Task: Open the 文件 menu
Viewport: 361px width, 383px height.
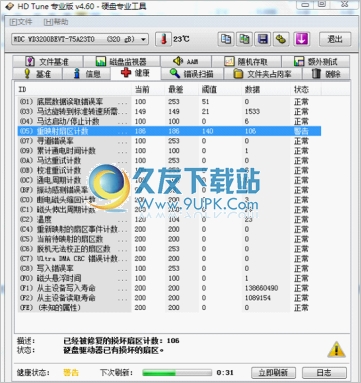Action: coord(21,22)
